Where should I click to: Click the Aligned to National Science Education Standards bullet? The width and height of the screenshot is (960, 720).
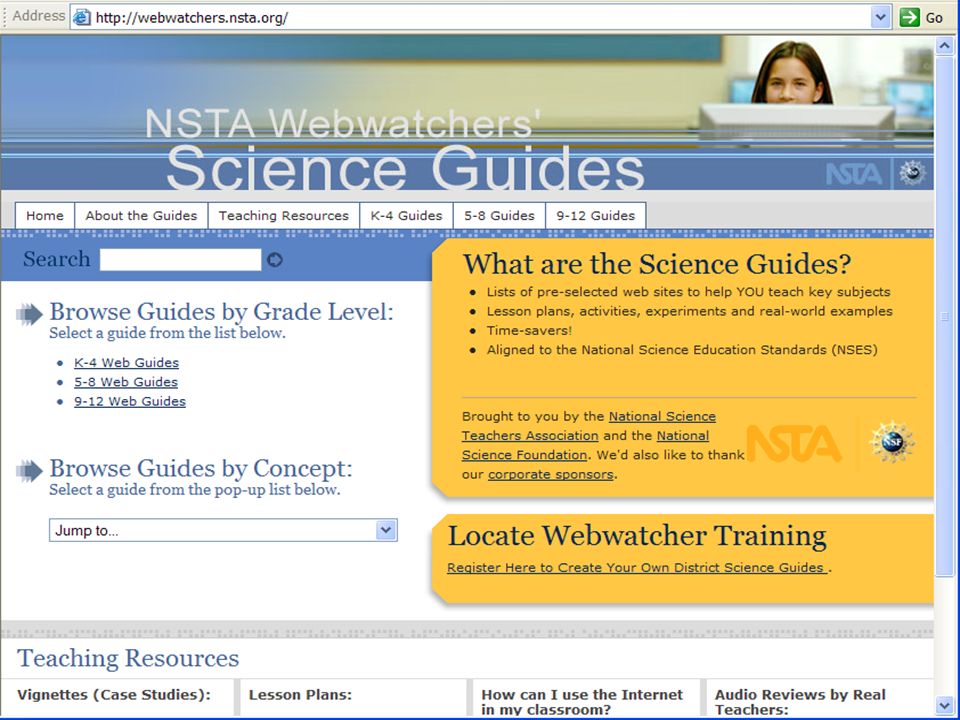click(x=682, y=350)
